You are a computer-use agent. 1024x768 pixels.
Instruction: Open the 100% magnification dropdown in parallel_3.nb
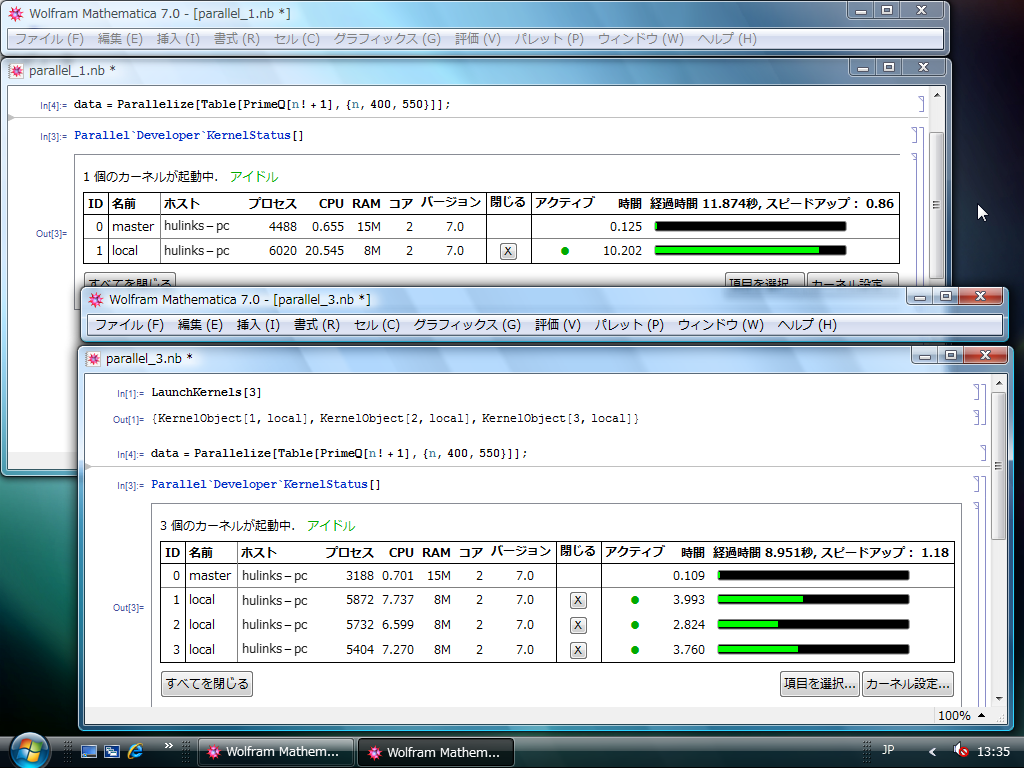click(961, 716)
